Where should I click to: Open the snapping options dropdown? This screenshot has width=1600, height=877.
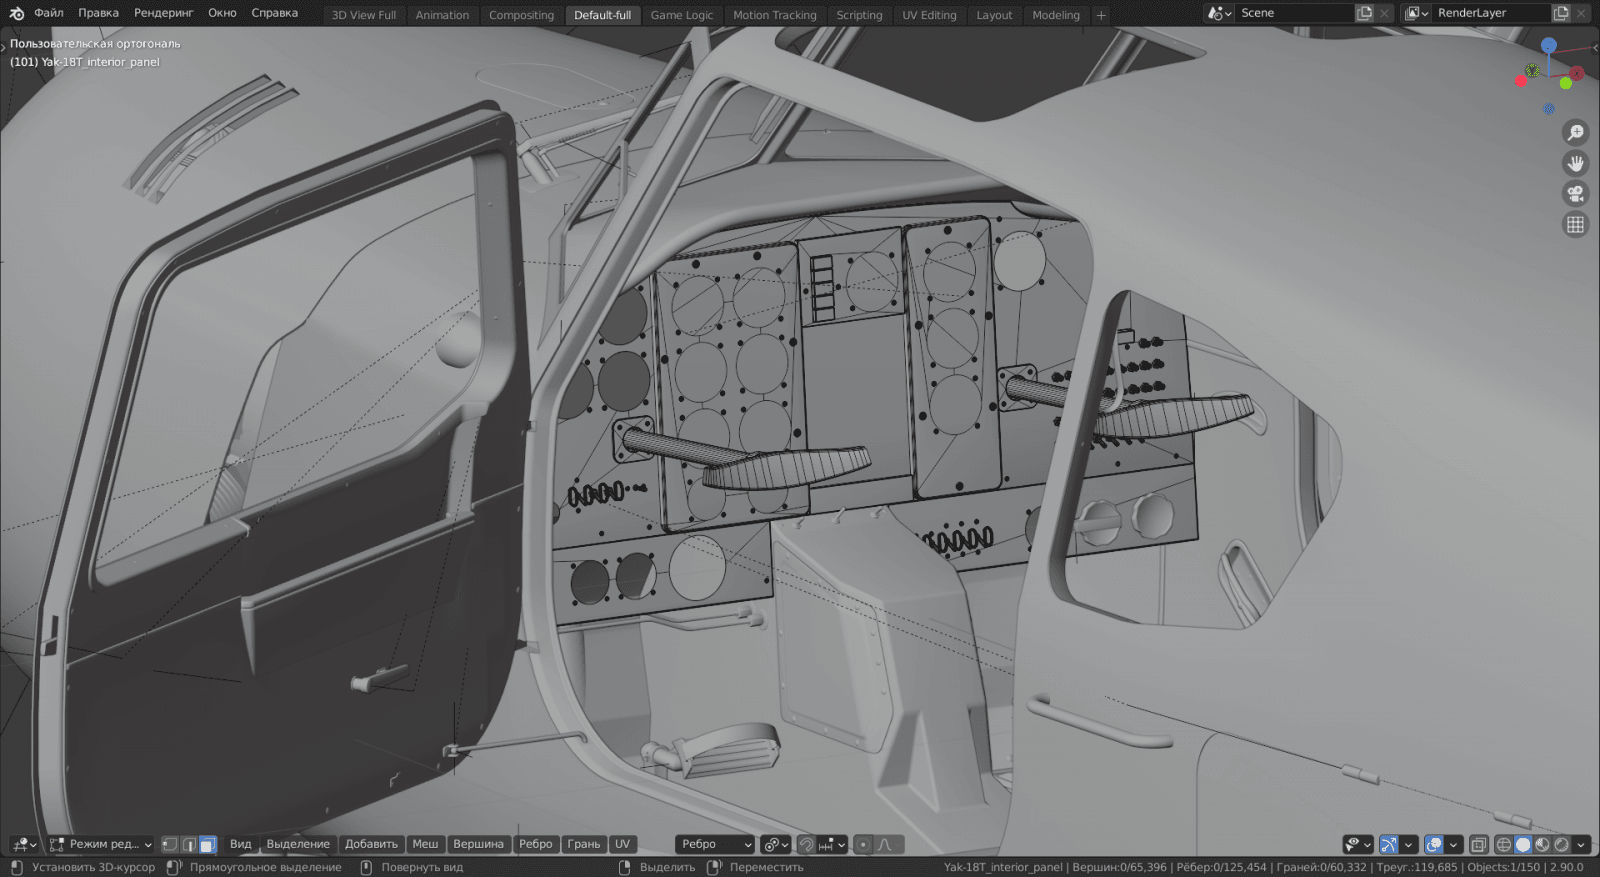point(832,845)
